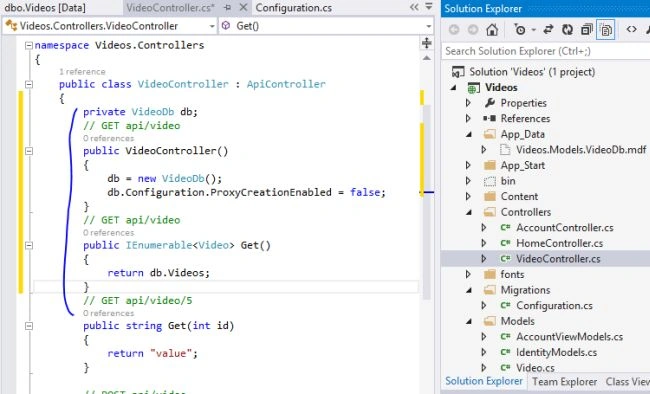Collapse the App_Data folder

[469, 134]
